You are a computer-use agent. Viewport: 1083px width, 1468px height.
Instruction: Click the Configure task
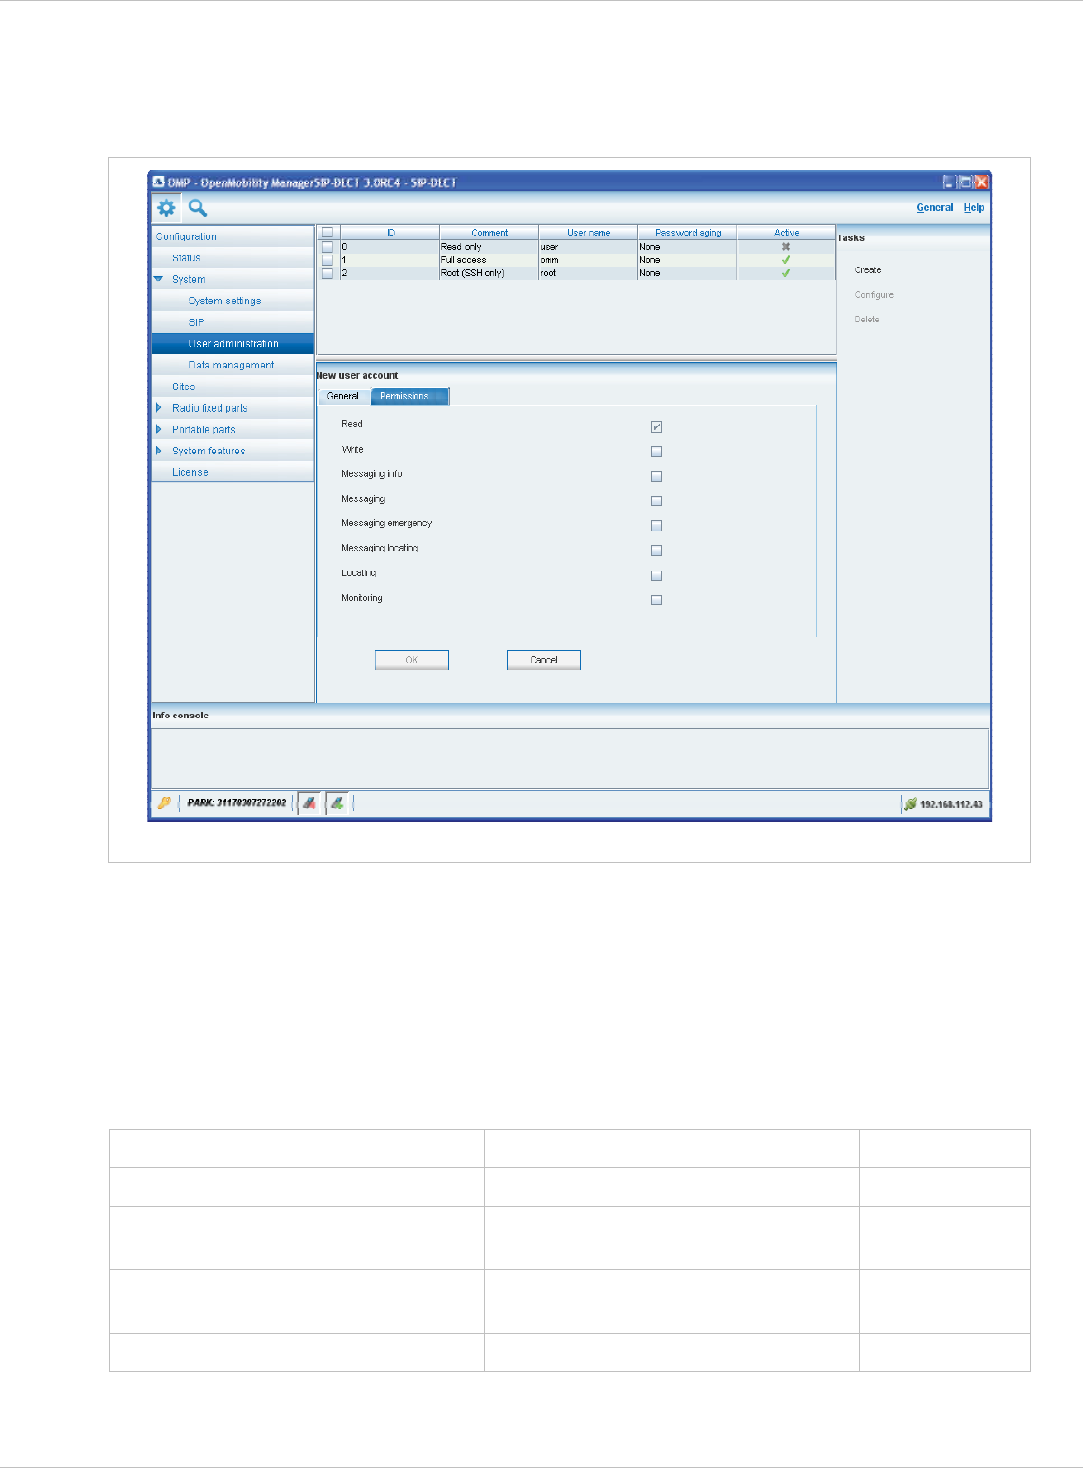[874, 295]
